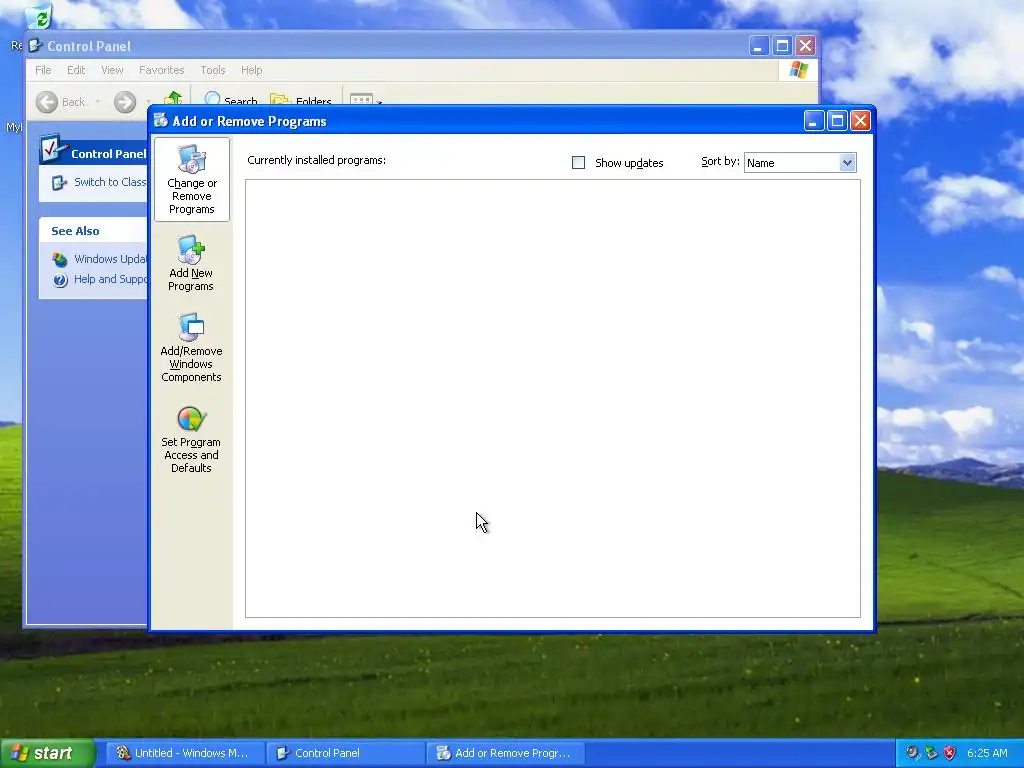The height and width of the screenshot is (768, 1024).
Task: Open Tools menu in Control Panel window
Action: tap(212, 70)
